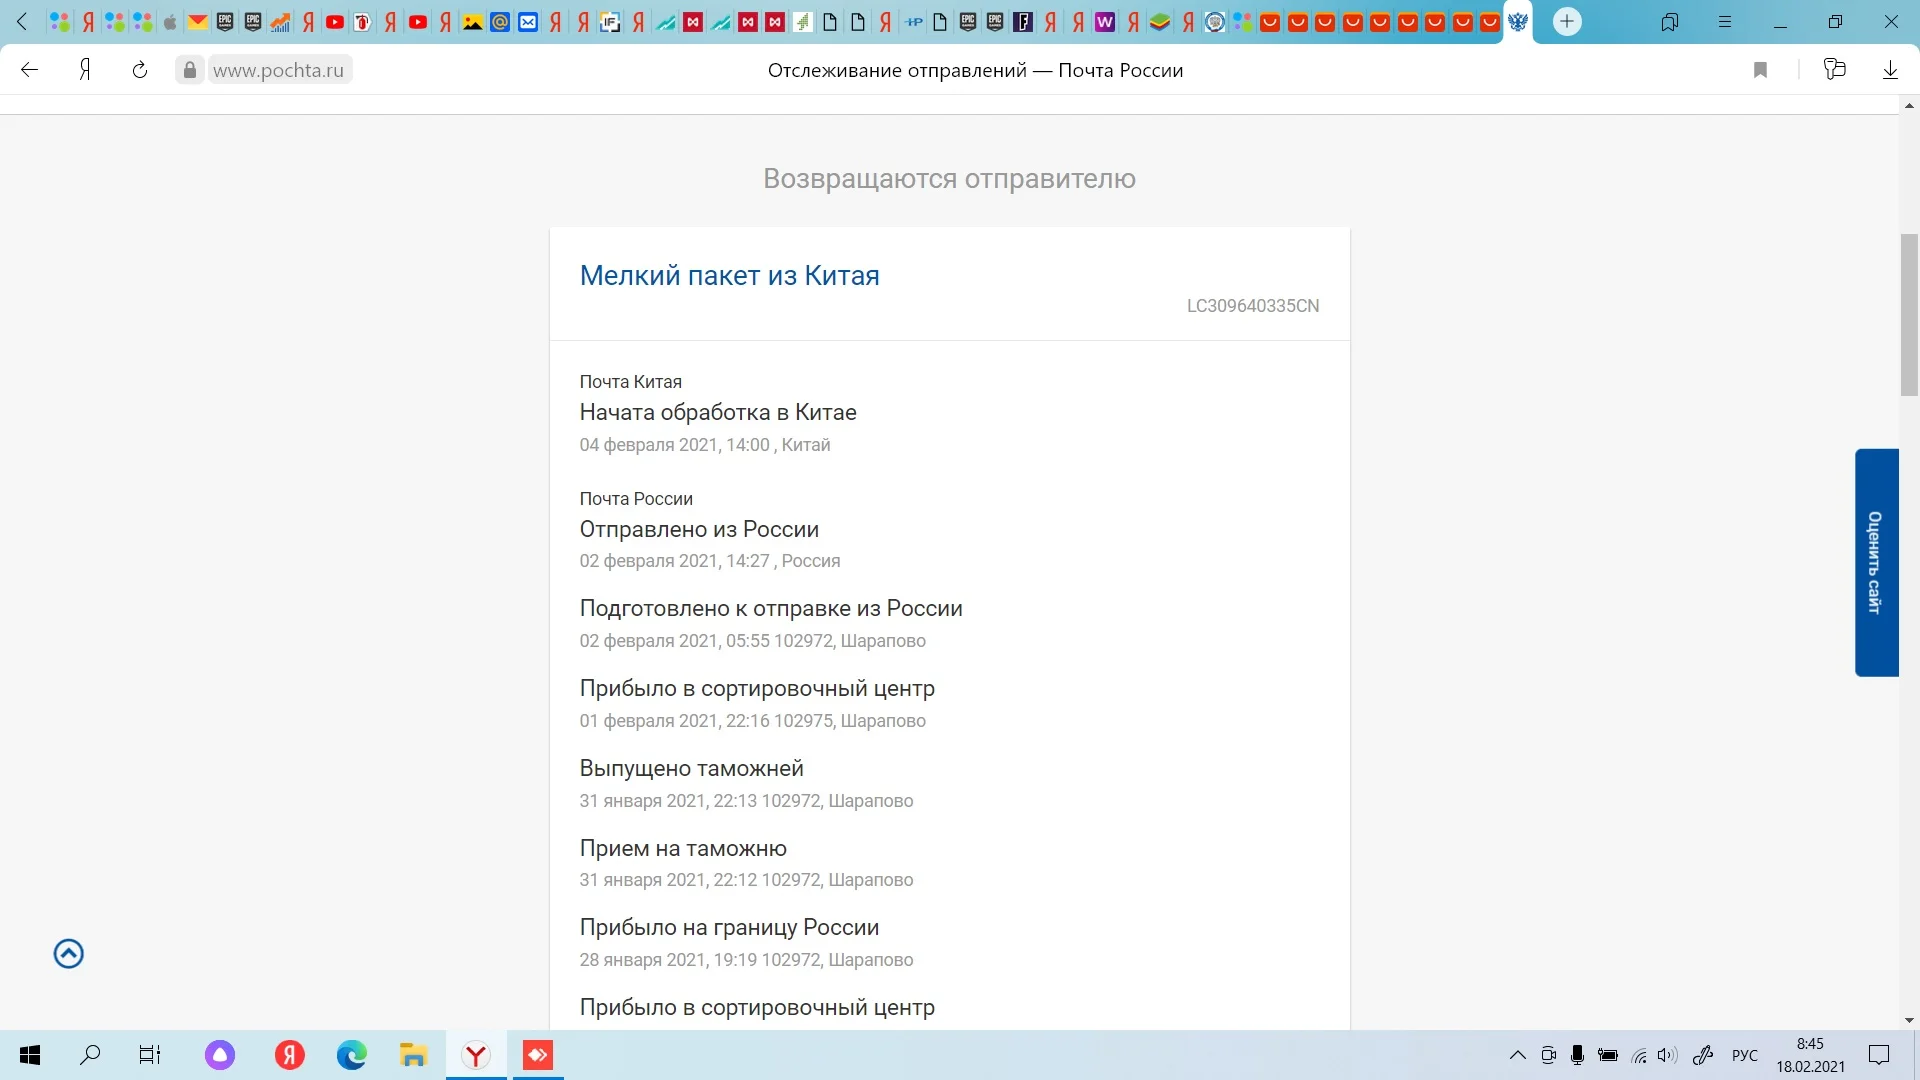Open Windows Start menu

(x=30, y=1055)
